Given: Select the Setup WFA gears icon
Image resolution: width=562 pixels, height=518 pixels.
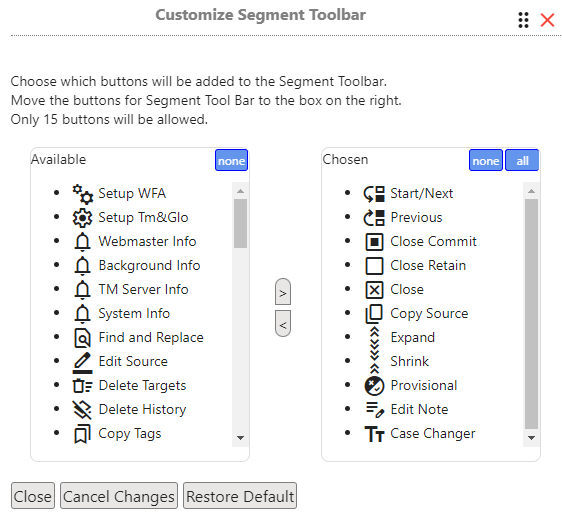Looking at the screenshot, I should pos(82,194).
